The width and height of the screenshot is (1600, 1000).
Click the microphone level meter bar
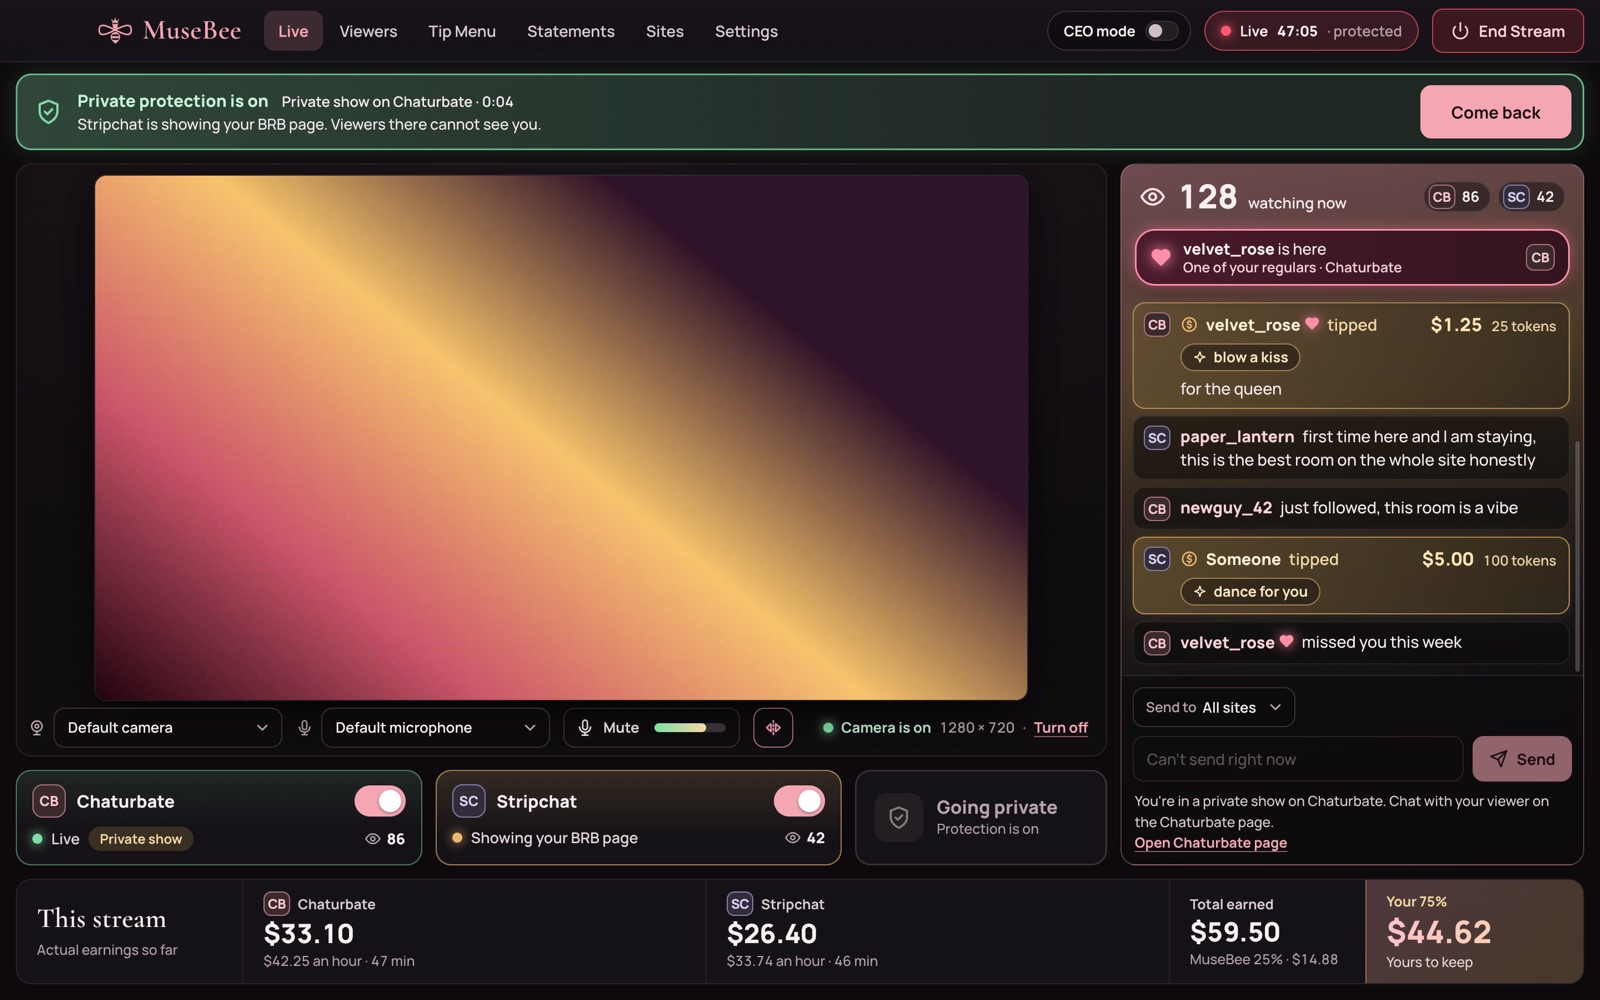690,728
